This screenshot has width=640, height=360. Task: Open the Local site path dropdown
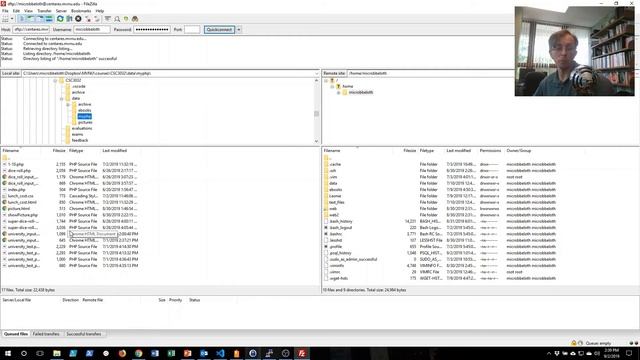tap(317, 73)
